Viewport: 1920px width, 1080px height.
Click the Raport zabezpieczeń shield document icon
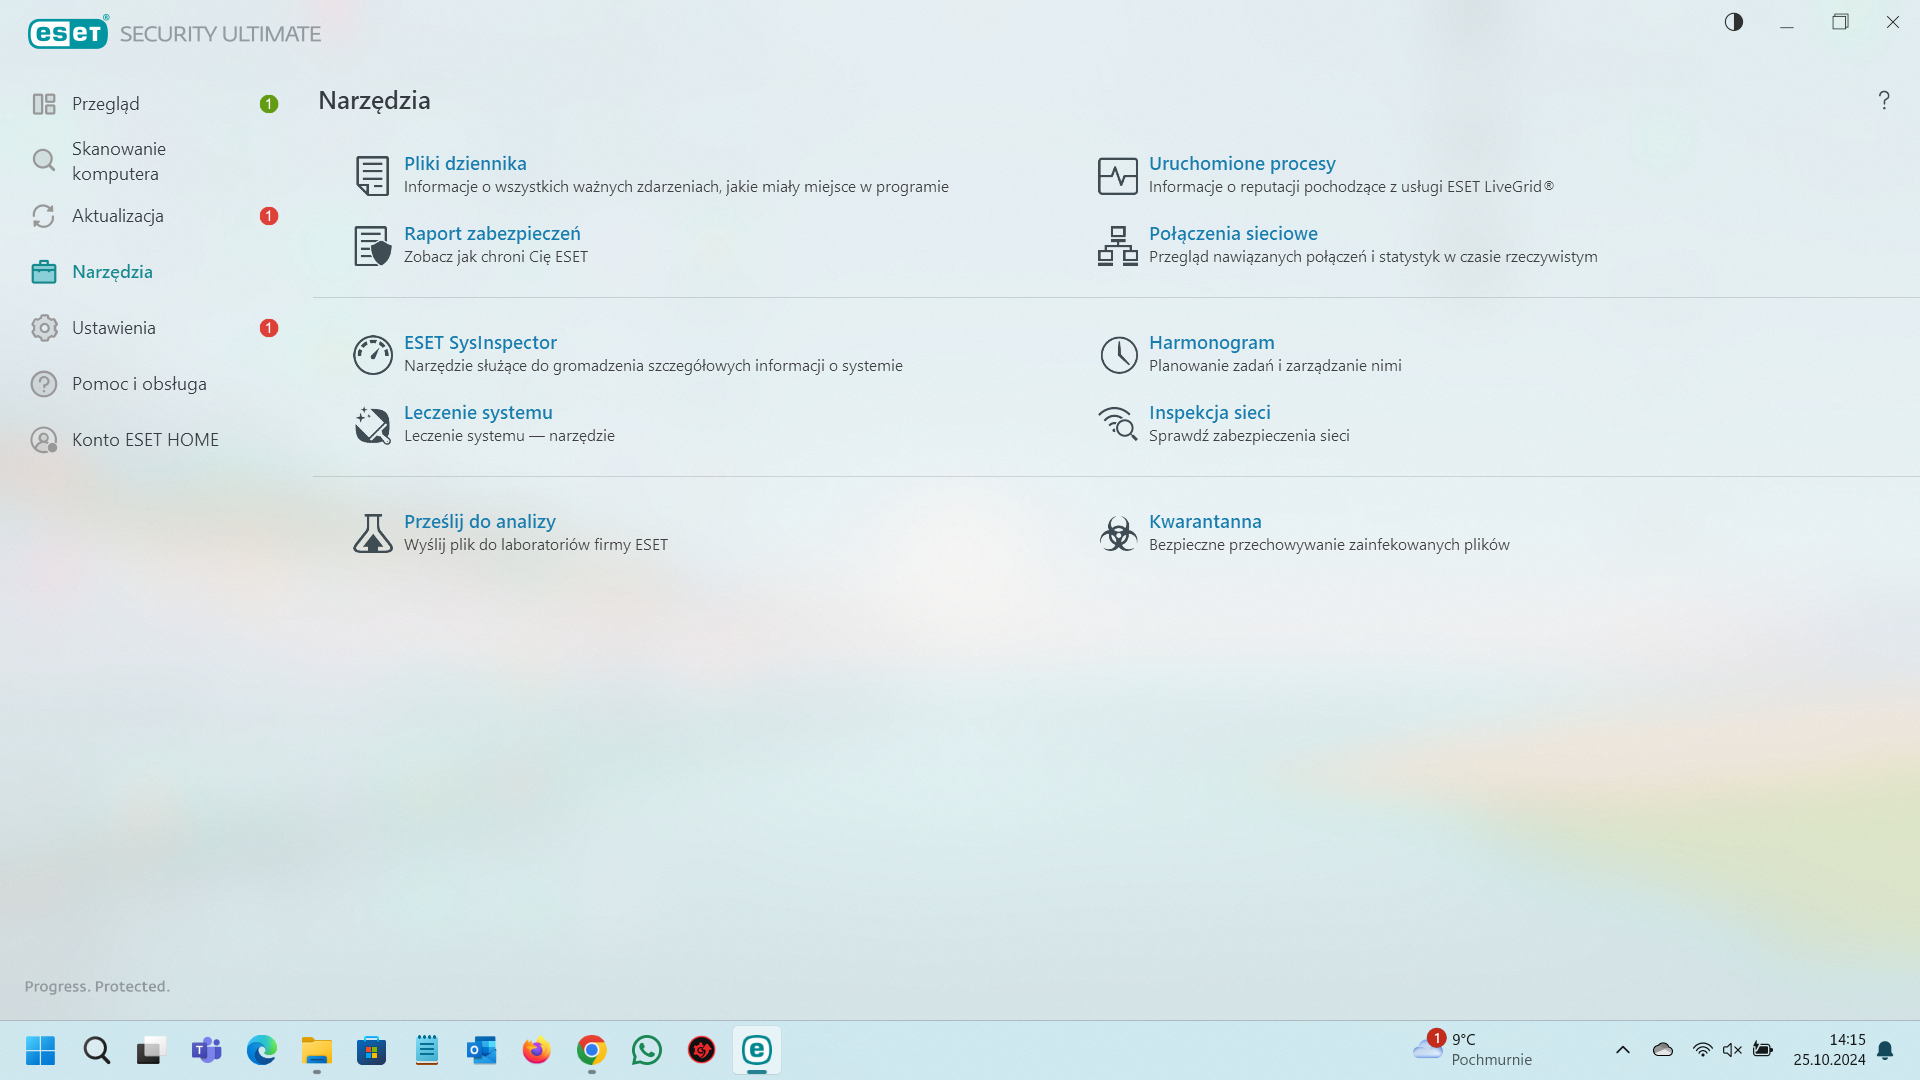(372, 245)
